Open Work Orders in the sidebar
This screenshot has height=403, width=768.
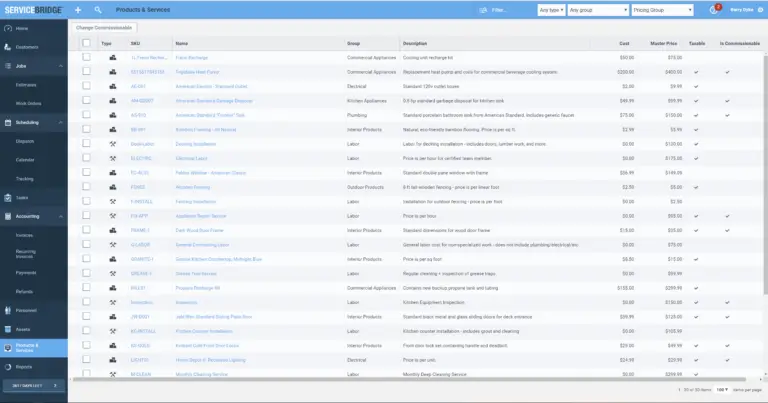pos(28,104)
